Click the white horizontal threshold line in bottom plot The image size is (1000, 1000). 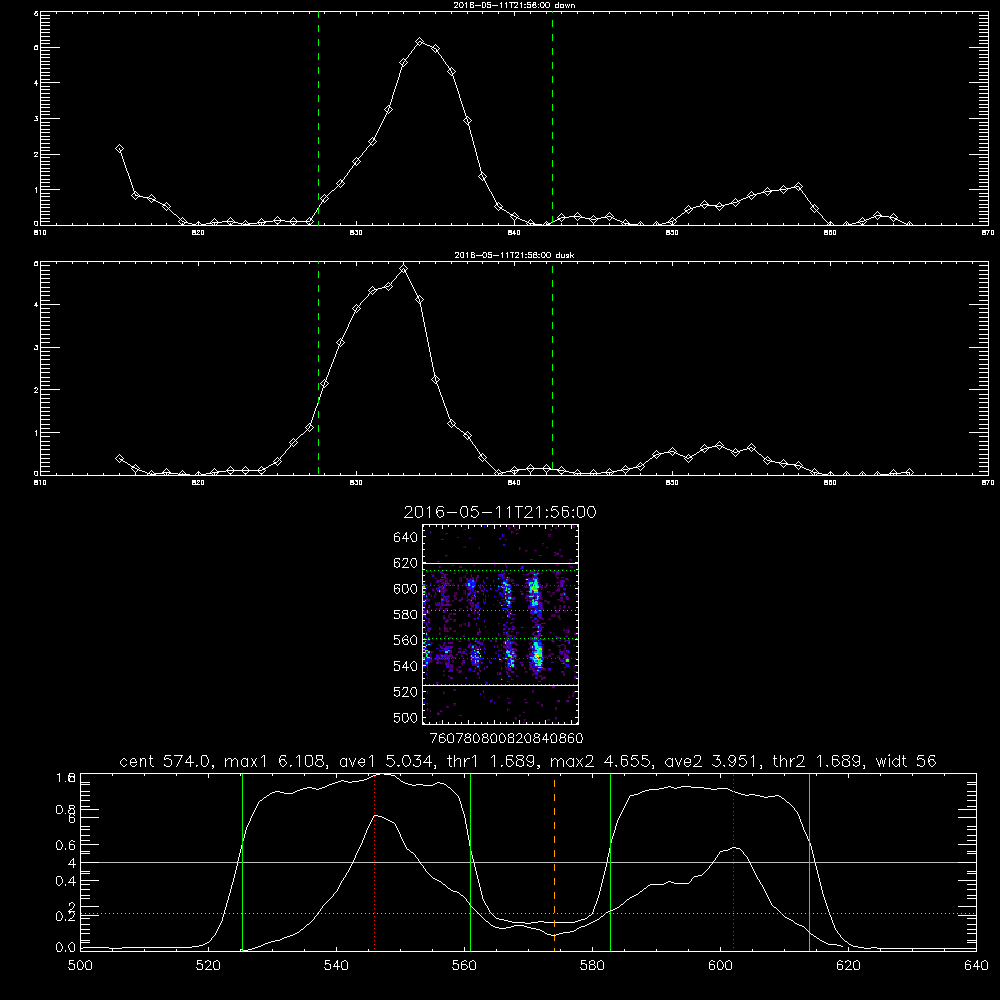point(528,862)
